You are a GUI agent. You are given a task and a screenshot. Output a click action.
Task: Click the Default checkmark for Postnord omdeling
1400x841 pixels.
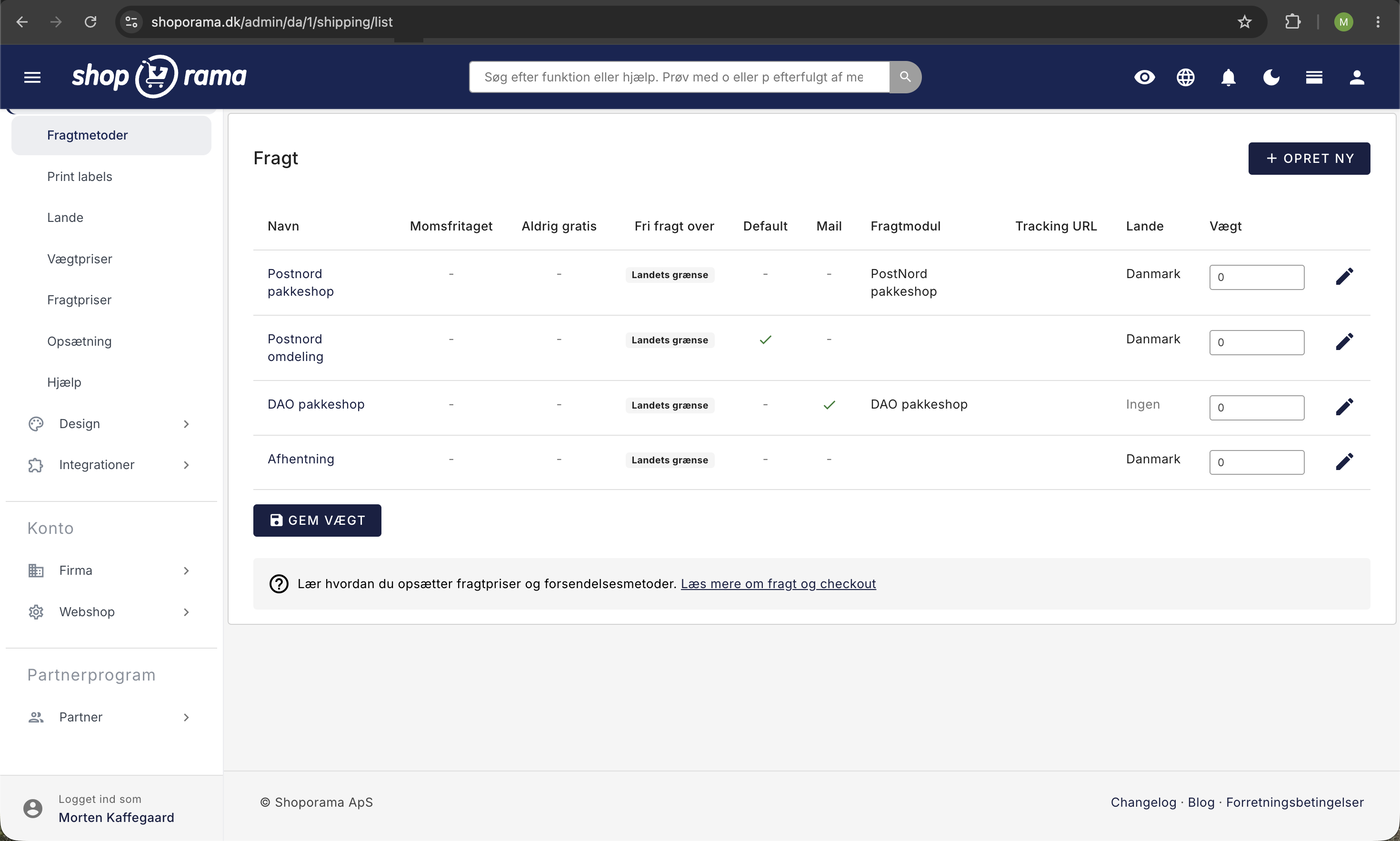pyautogui.click(x=765, y=340)
